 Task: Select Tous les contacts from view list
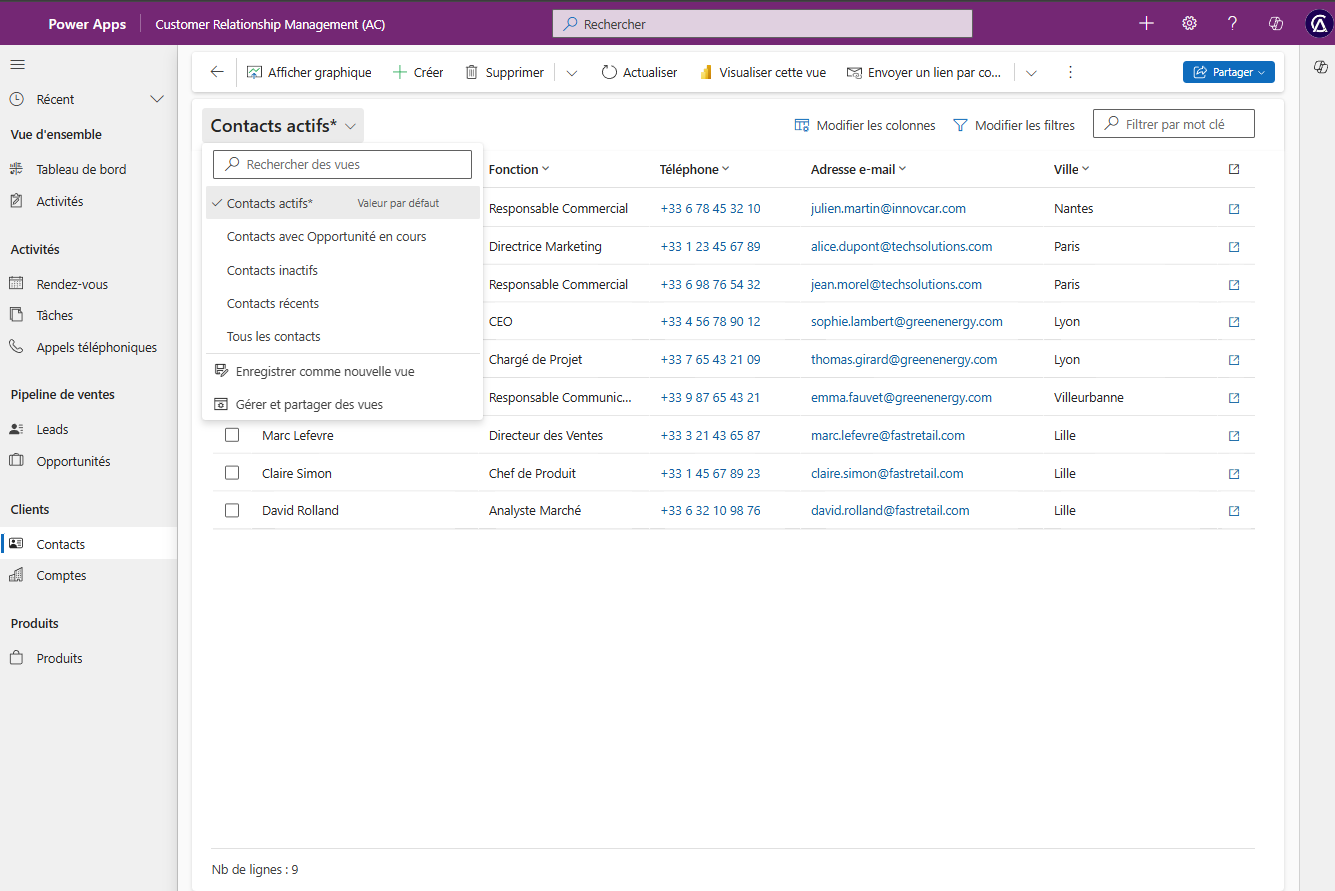[274, 337]
